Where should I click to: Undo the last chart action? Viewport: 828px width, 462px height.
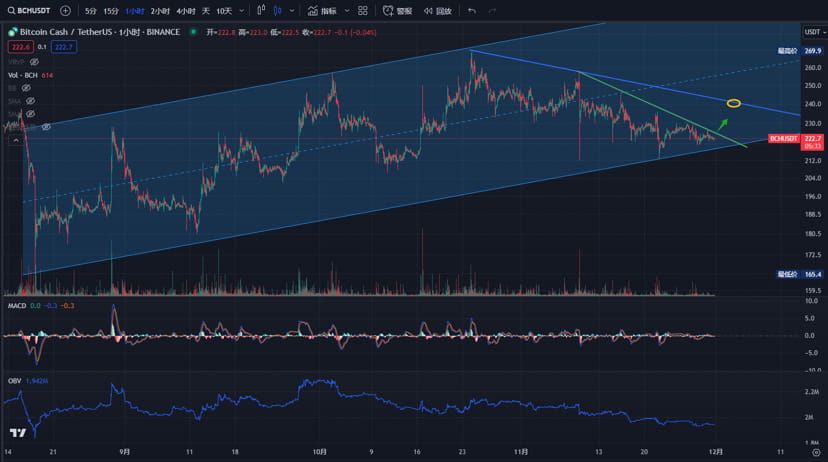pyautogui.click(x=472, y=11)
